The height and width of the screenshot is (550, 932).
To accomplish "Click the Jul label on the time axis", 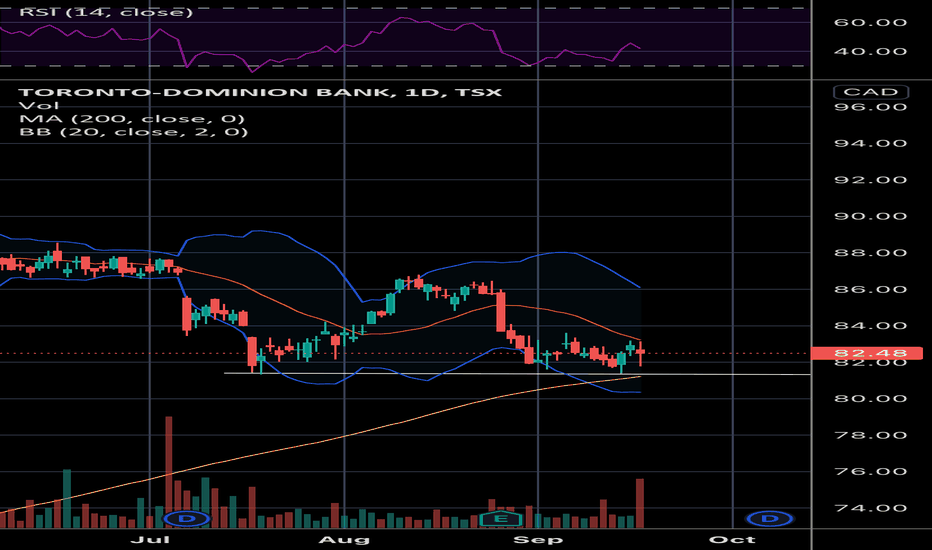I will [149, 539].
